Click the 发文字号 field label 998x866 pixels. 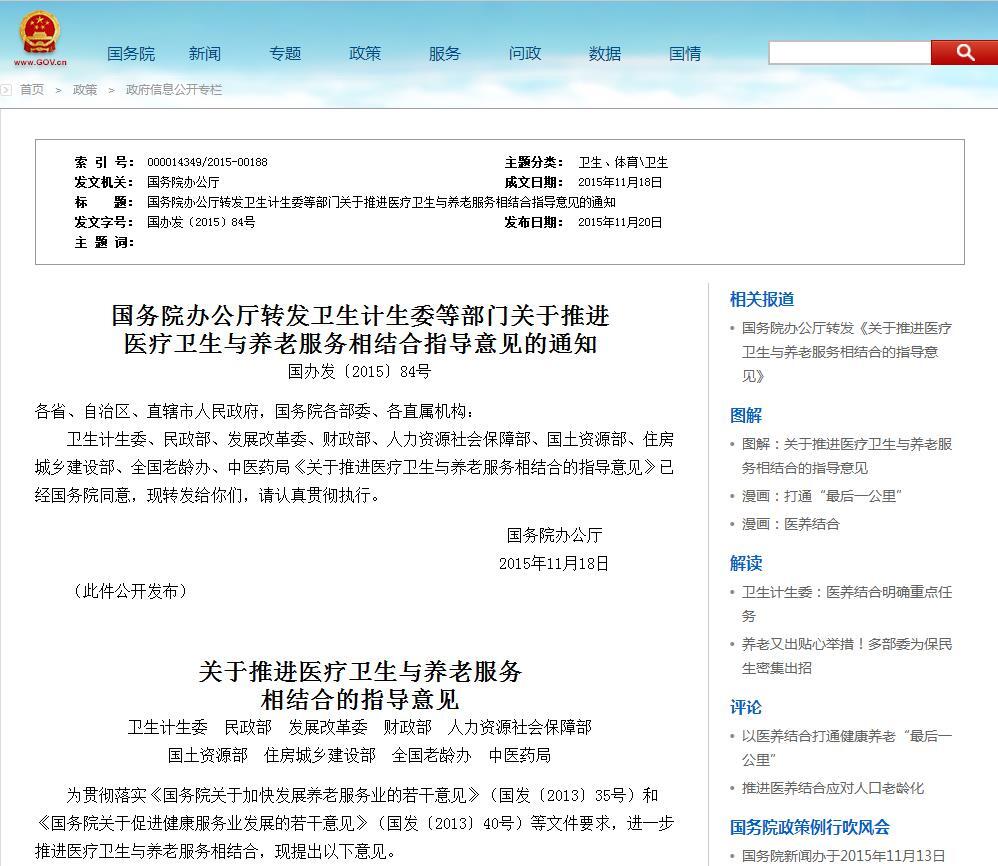[x=104, y=222]
